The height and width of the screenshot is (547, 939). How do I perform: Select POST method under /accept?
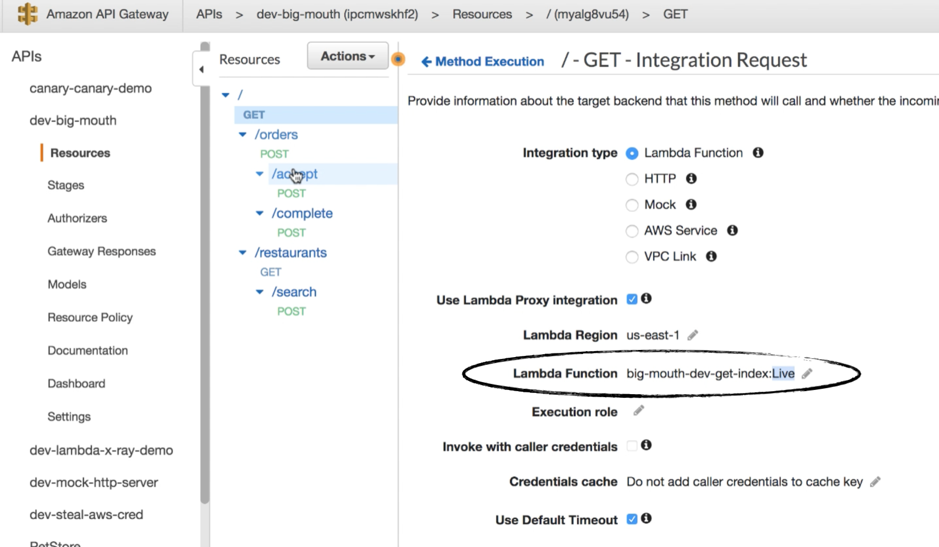[292, 194]
